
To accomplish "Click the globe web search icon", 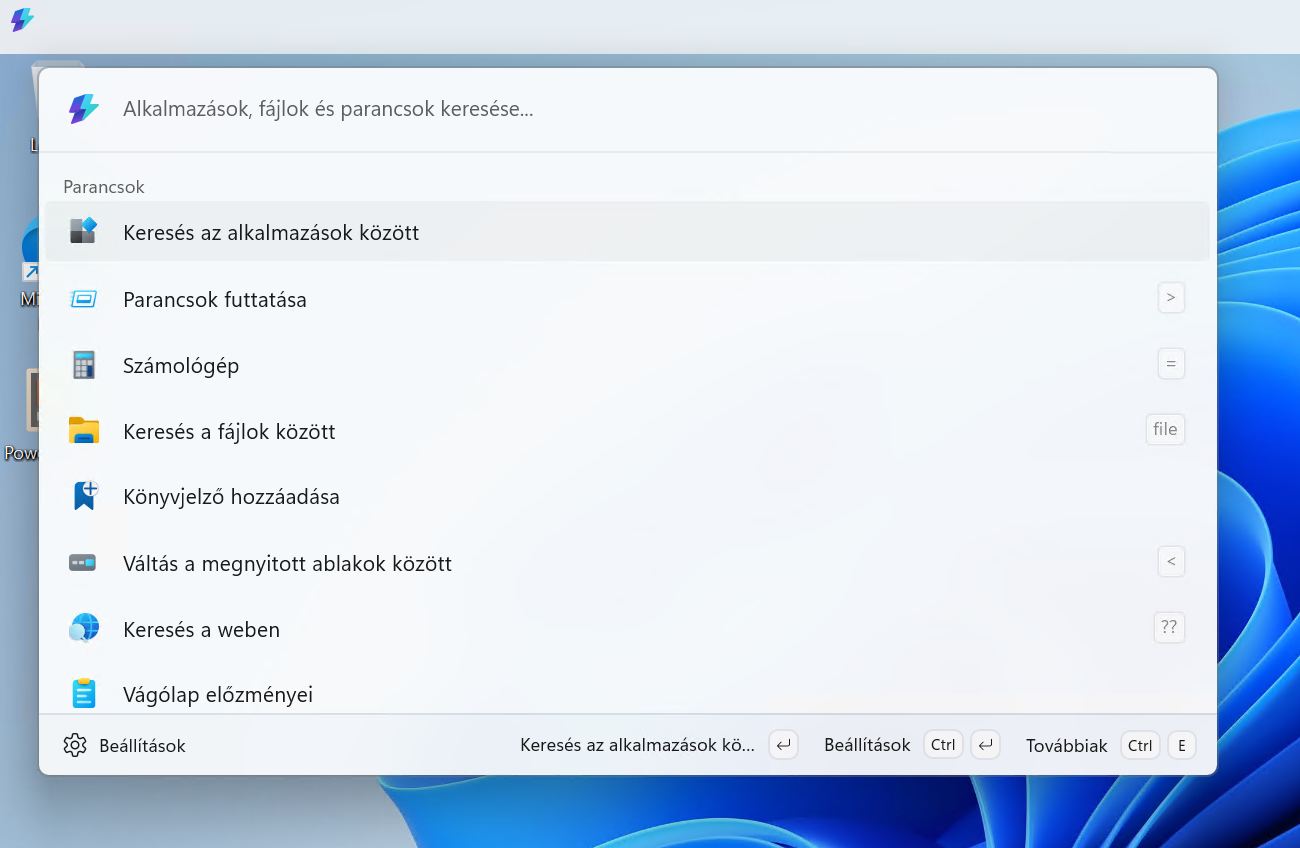I will (83, 629).
